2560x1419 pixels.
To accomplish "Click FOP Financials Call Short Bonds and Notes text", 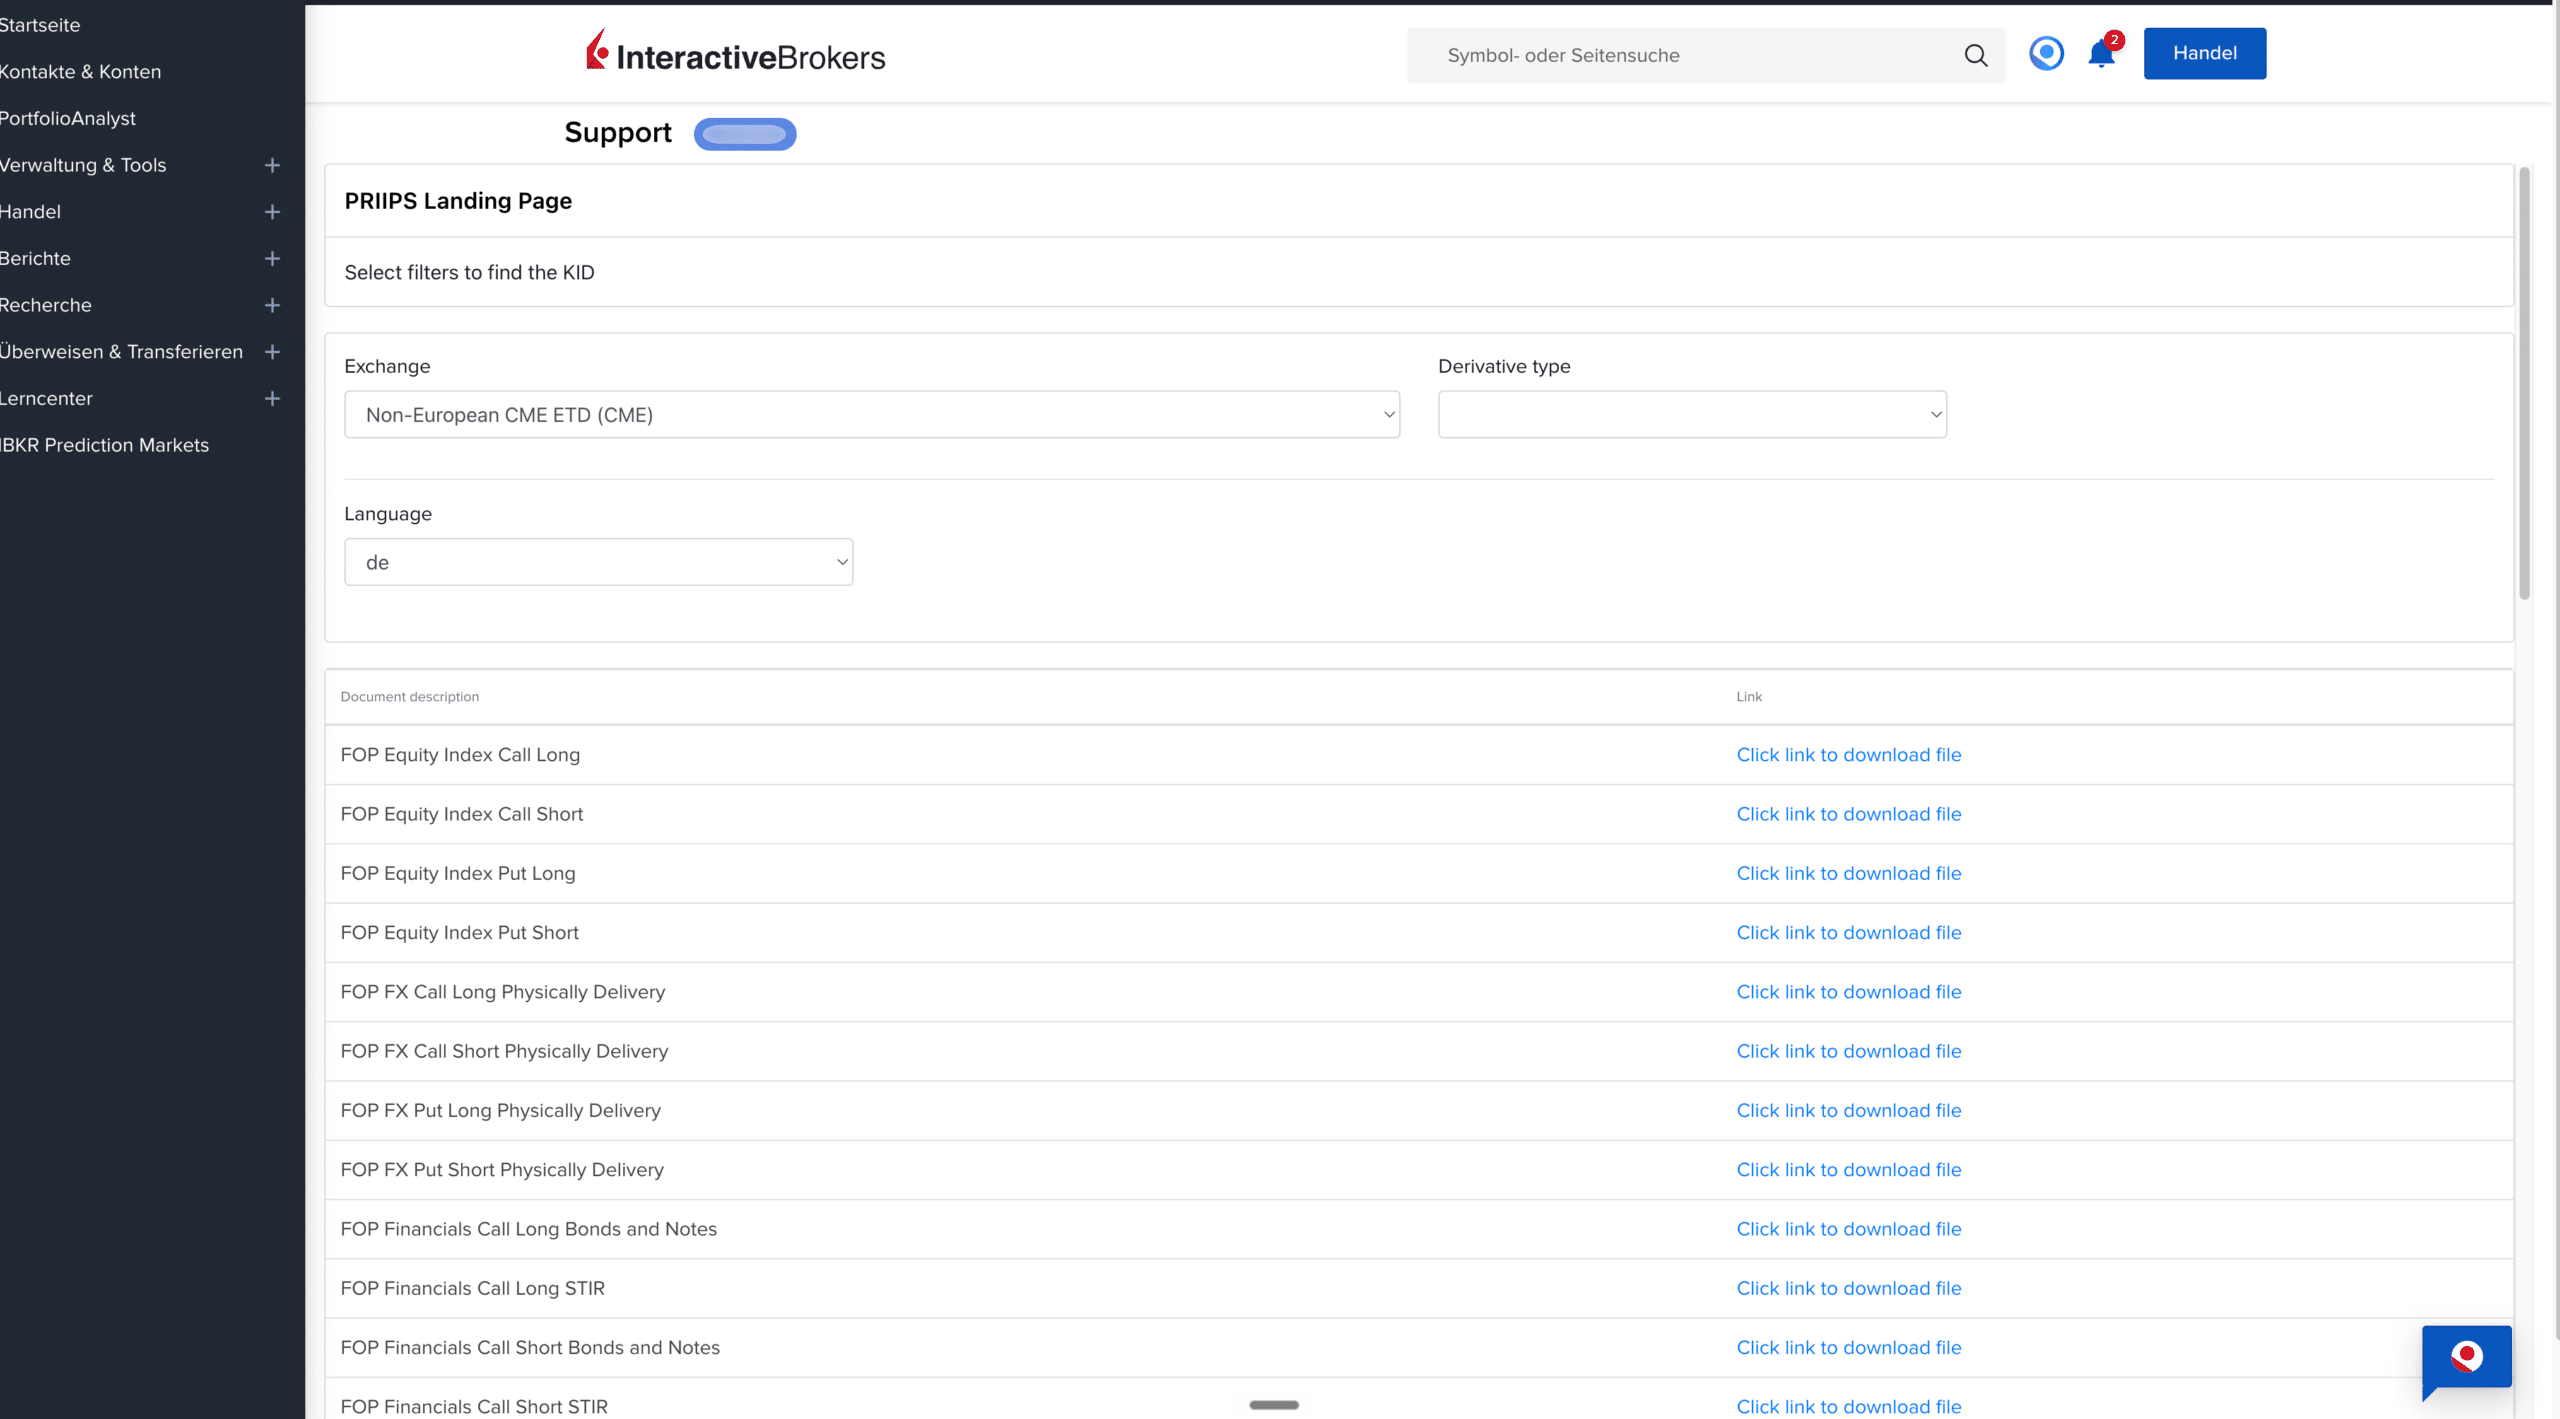I will 530,1347.
